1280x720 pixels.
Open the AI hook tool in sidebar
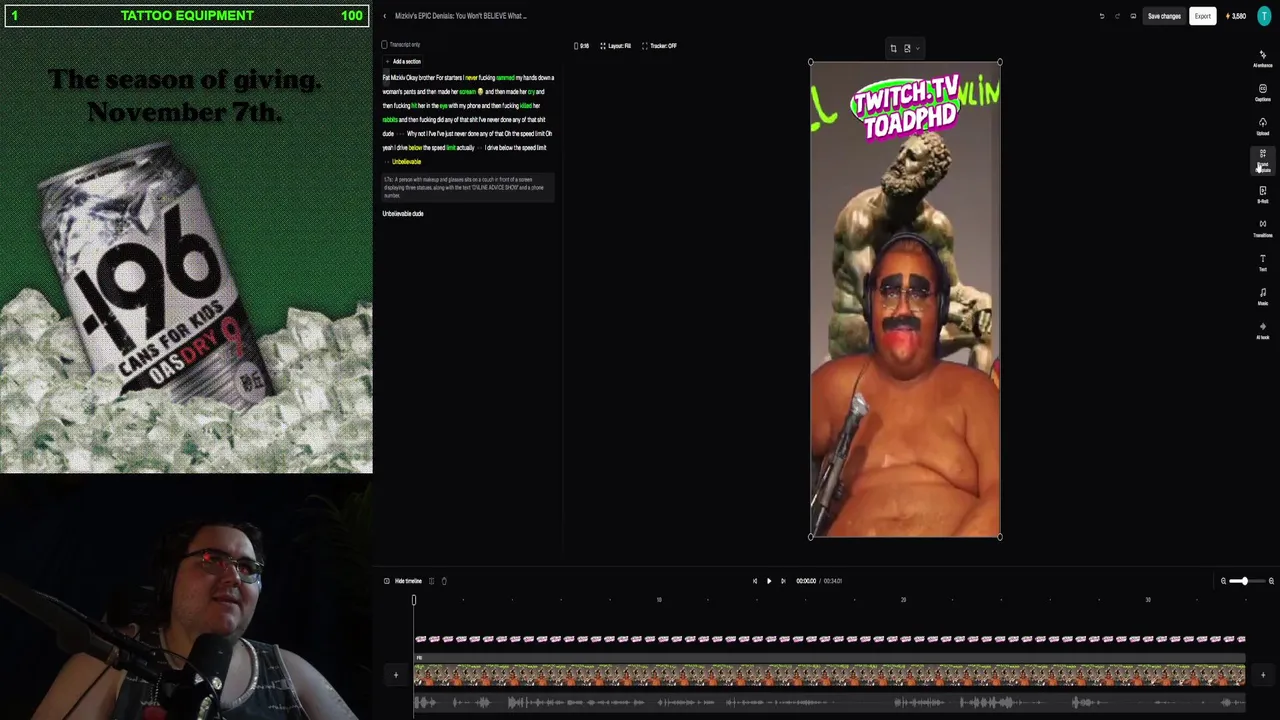click(1262, 330)
